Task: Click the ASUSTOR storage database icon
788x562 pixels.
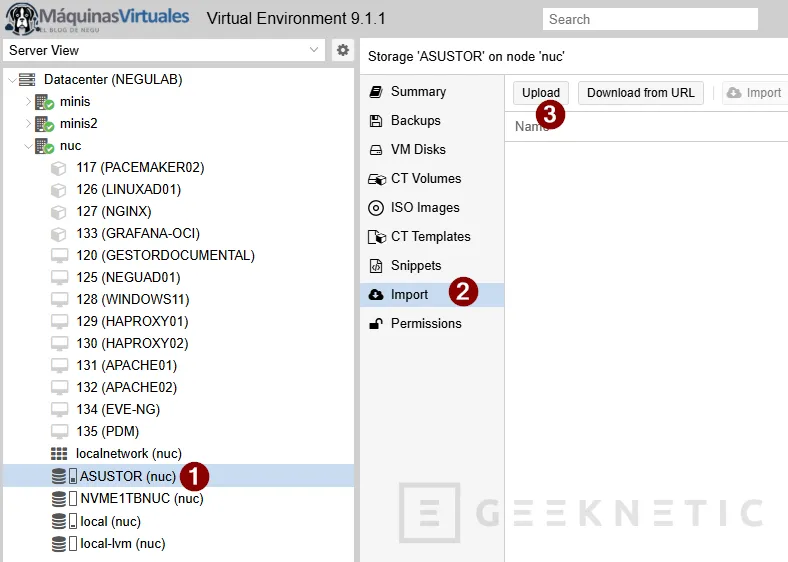Action: pos(59,476)
